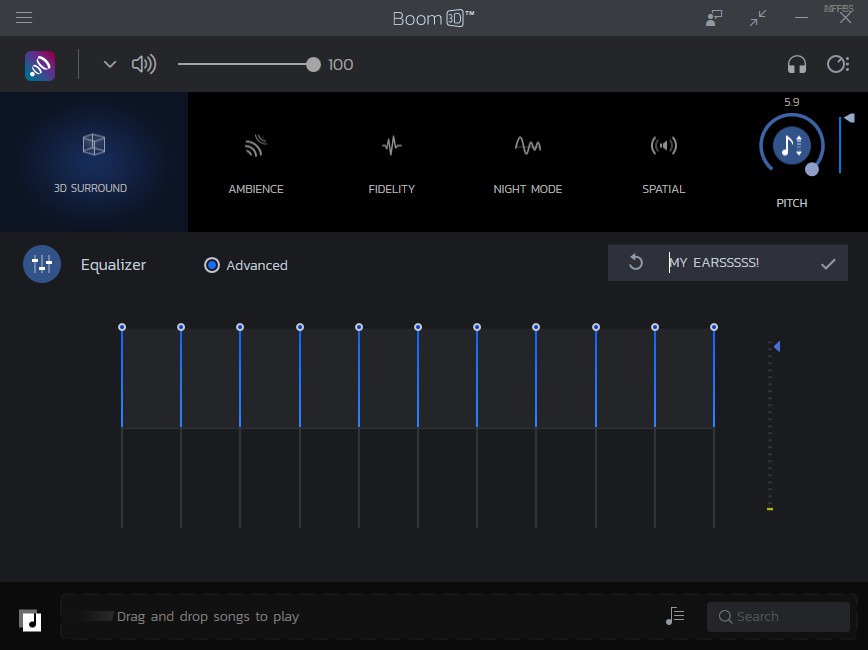Confirm the preset name with checkmark
This screenshot has width=868, height=650.
tap(828, 264)
